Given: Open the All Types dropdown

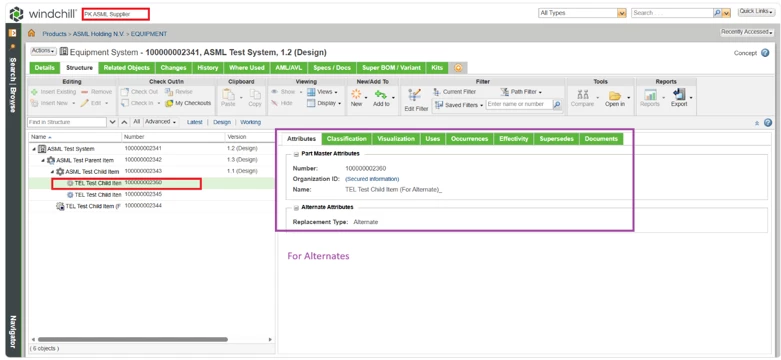Looking at the screenshot, I should (x=621, y=13).
